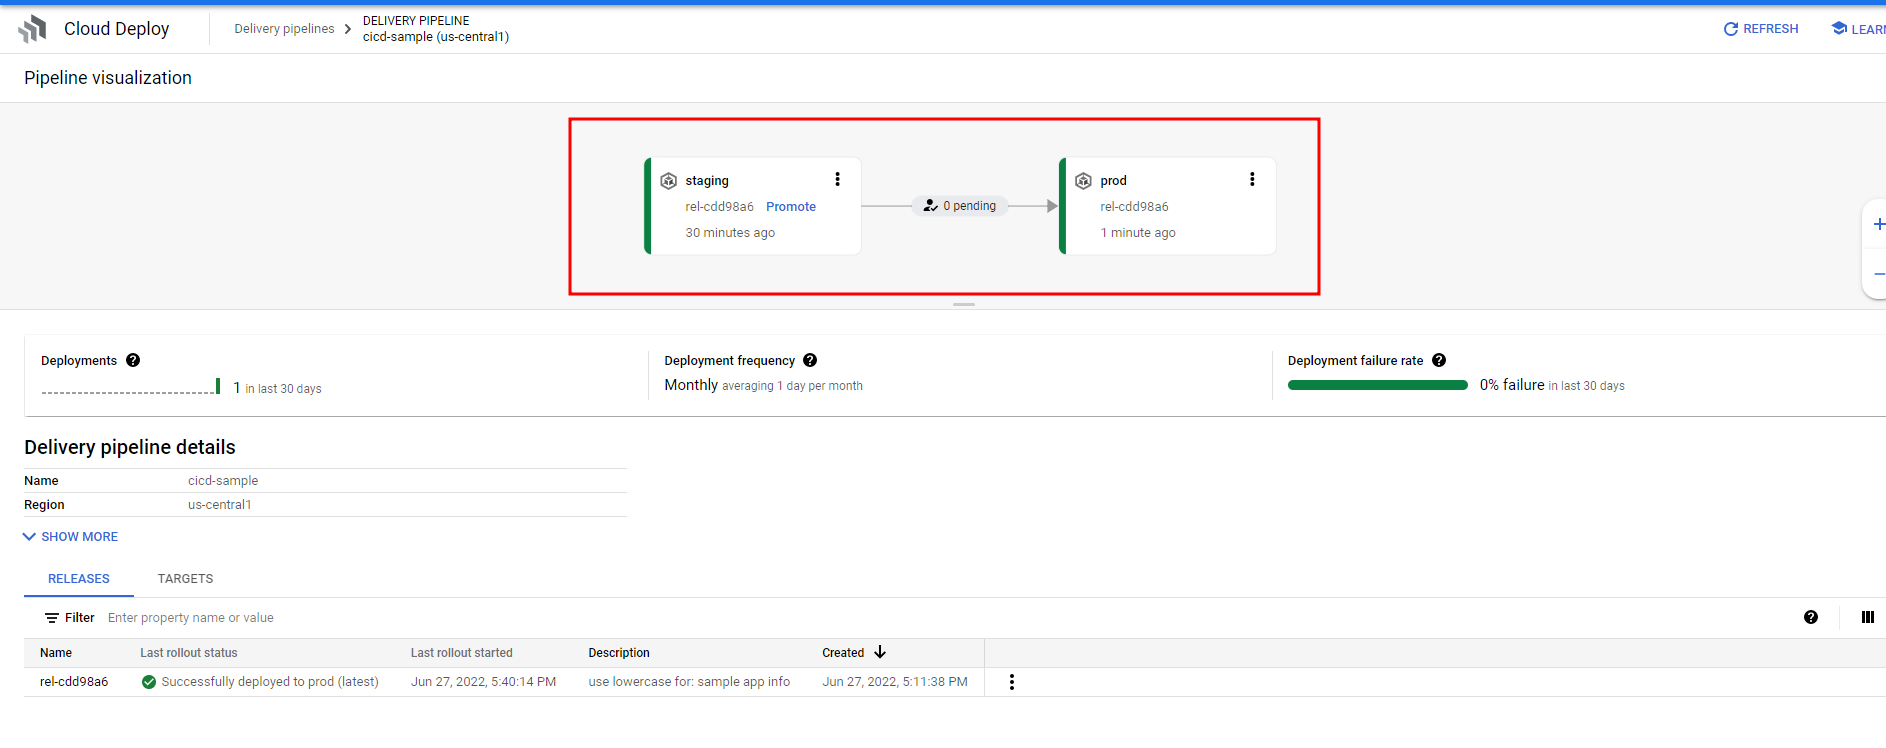This screenshot has height=748, width=1886.
Task: Click the 'Monthly' deployment frequency text
Action: 691,385
